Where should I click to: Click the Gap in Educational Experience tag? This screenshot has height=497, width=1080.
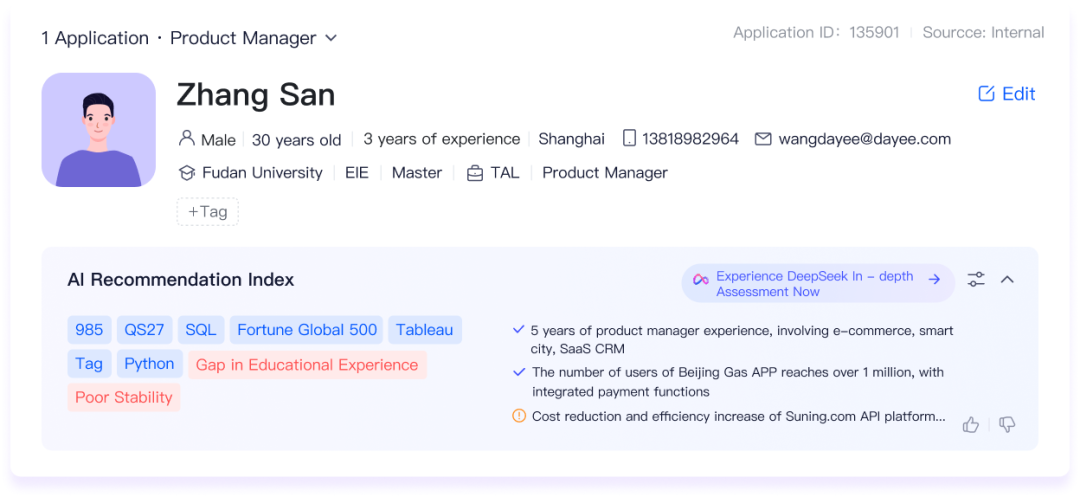[307, 365]
